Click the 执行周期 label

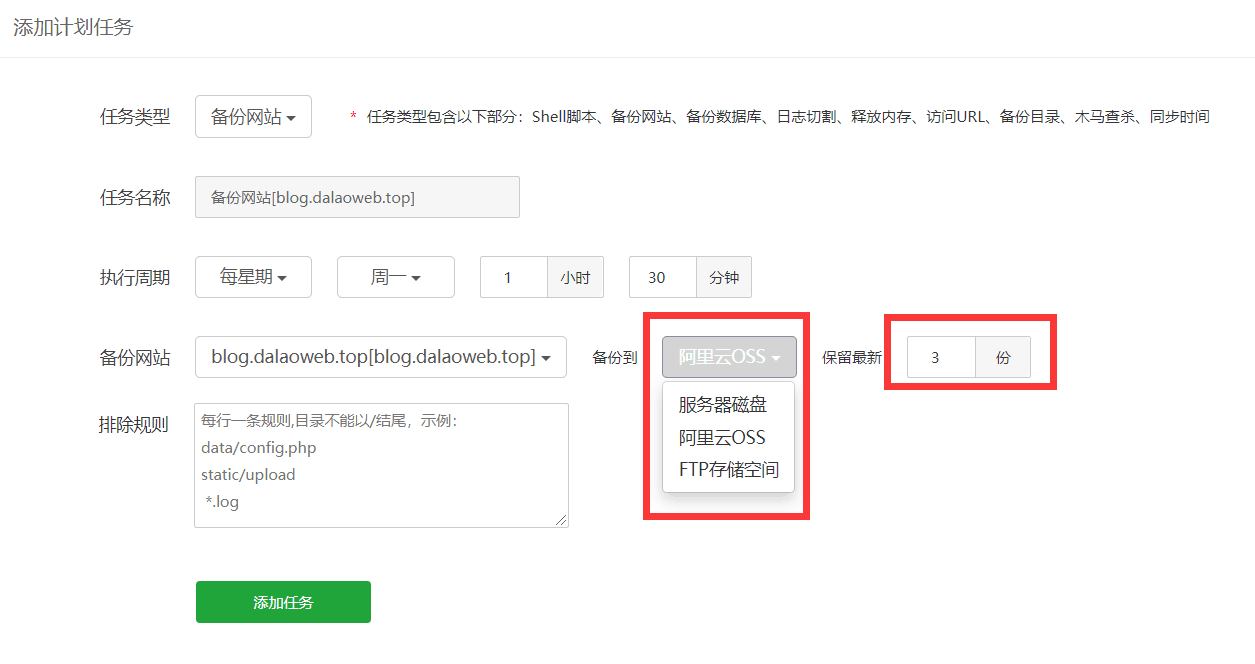(x=135, y=277)
